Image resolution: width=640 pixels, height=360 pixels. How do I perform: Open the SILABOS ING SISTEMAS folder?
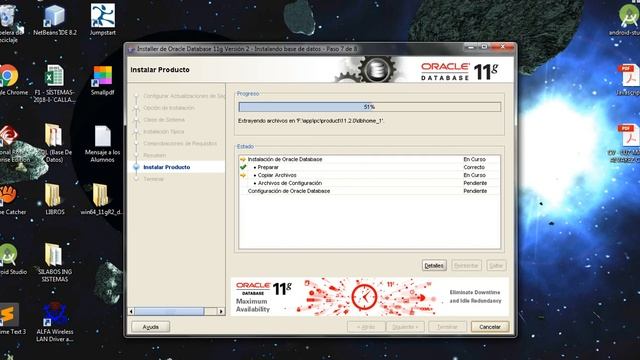54,262
